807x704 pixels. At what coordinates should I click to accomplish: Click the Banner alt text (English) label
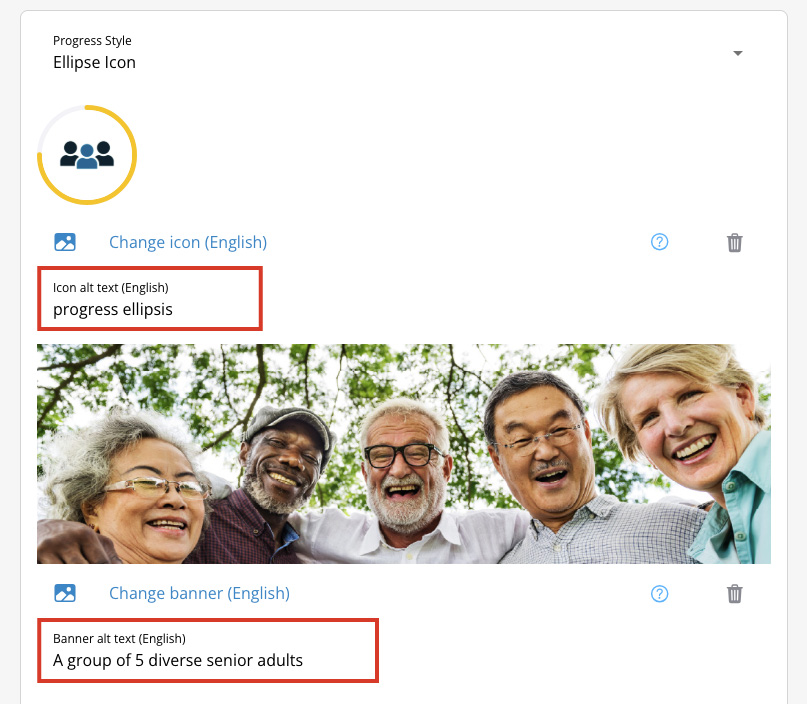119,638
